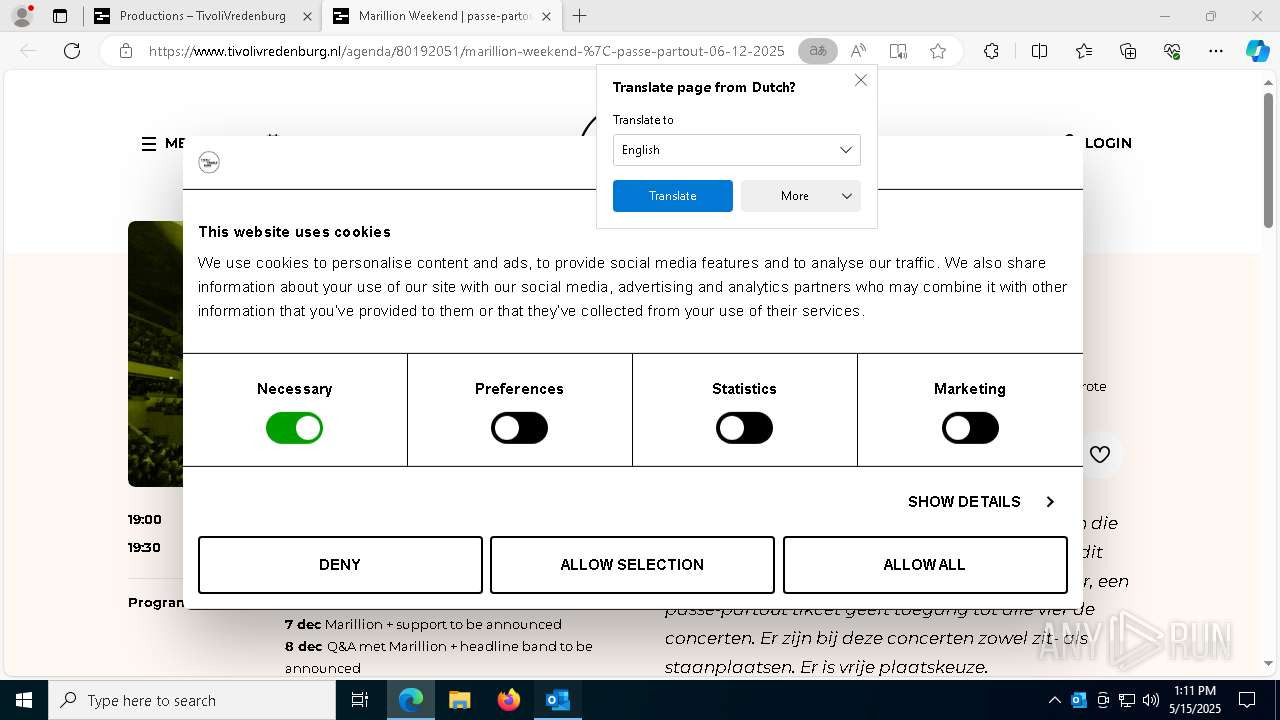Open Collections icon
Viewport: 1280px width, 720px height.
point(1128,51)
